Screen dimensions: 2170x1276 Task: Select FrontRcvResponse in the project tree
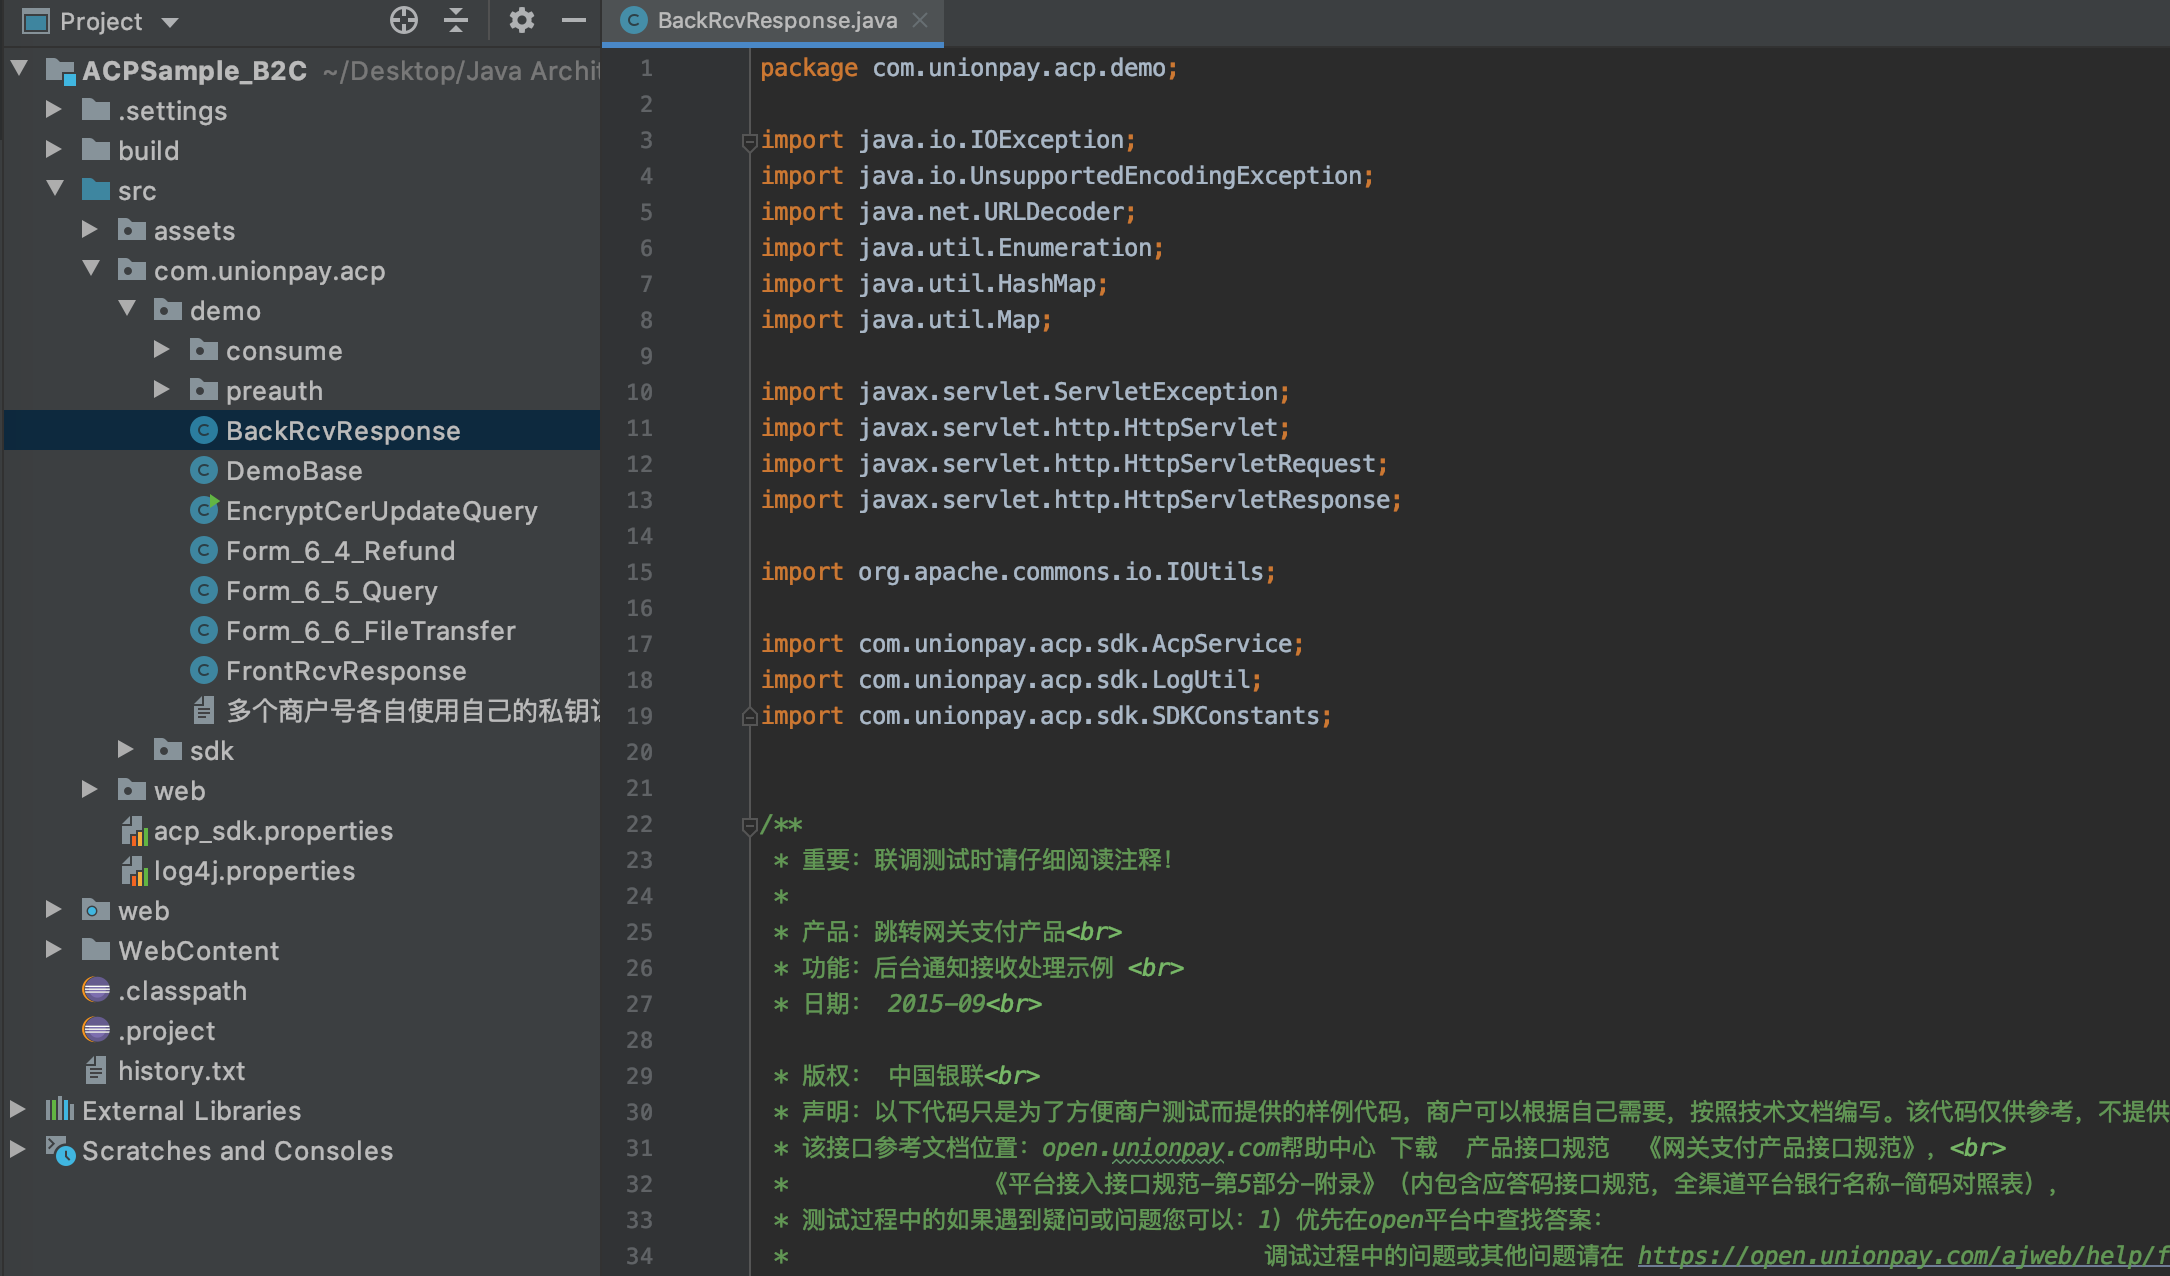coord(346,670)
